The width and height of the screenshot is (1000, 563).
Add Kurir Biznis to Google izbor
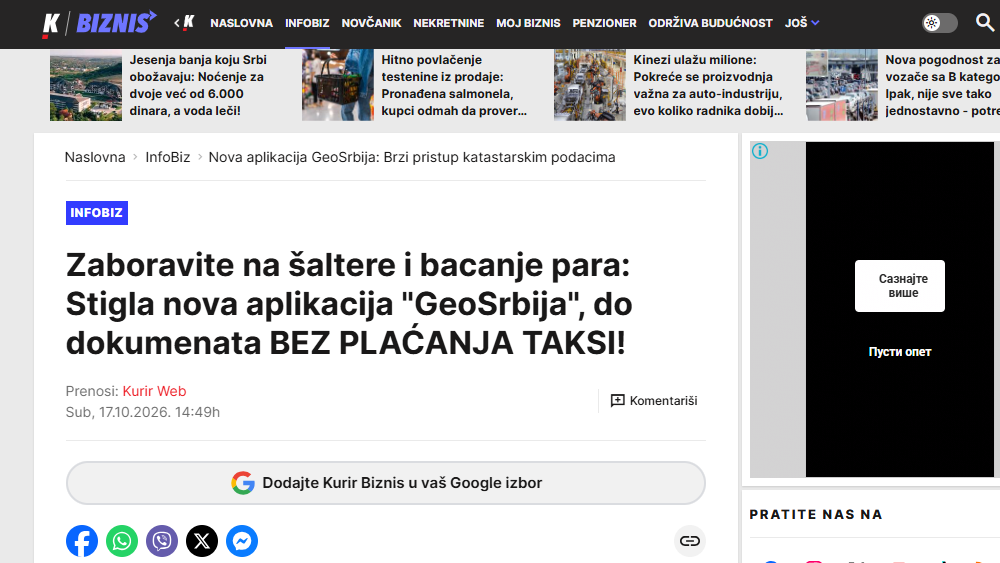tap(386, 483)
